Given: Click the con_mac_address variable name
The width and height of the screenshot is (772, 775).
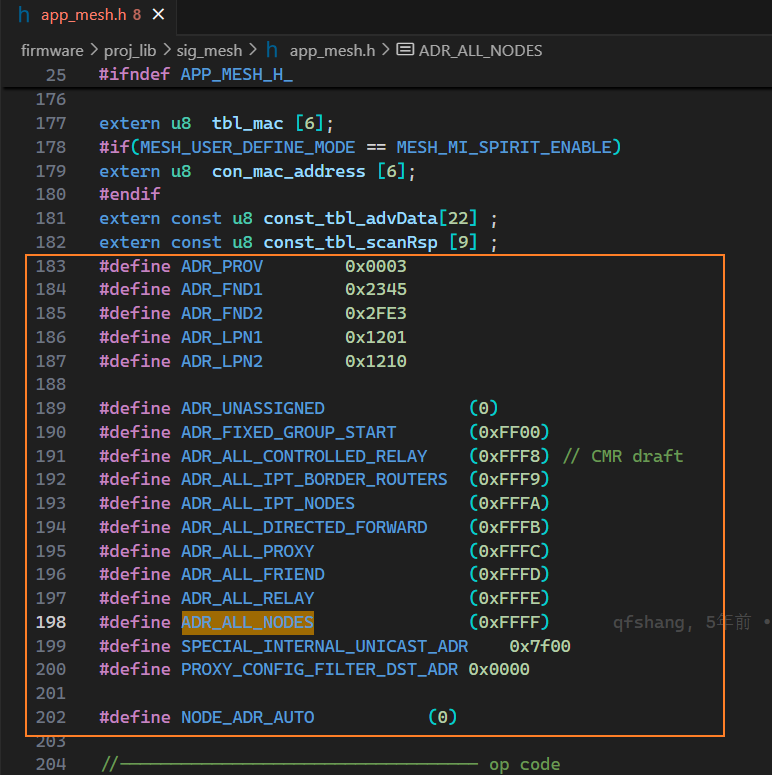Looking at the screenshot, I should (x=289, y=171).
